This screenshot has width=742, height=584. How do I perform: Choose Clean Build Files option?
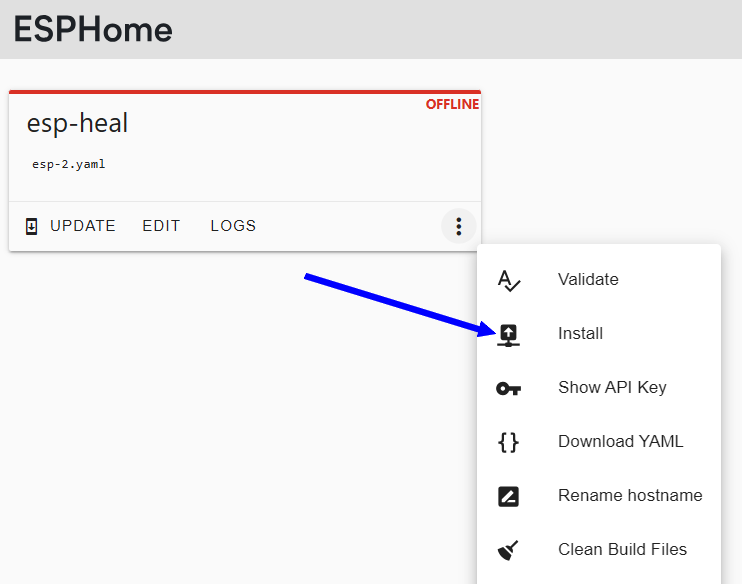[622, 550]
